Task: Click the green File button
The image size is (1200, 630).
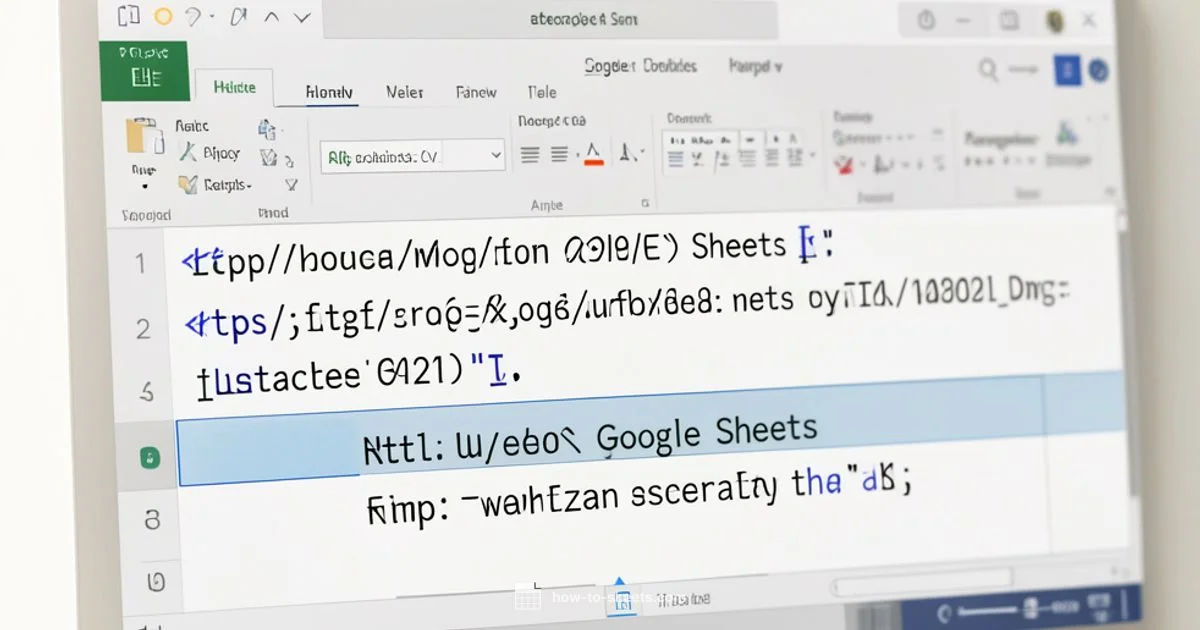Action: click(144, 71)
